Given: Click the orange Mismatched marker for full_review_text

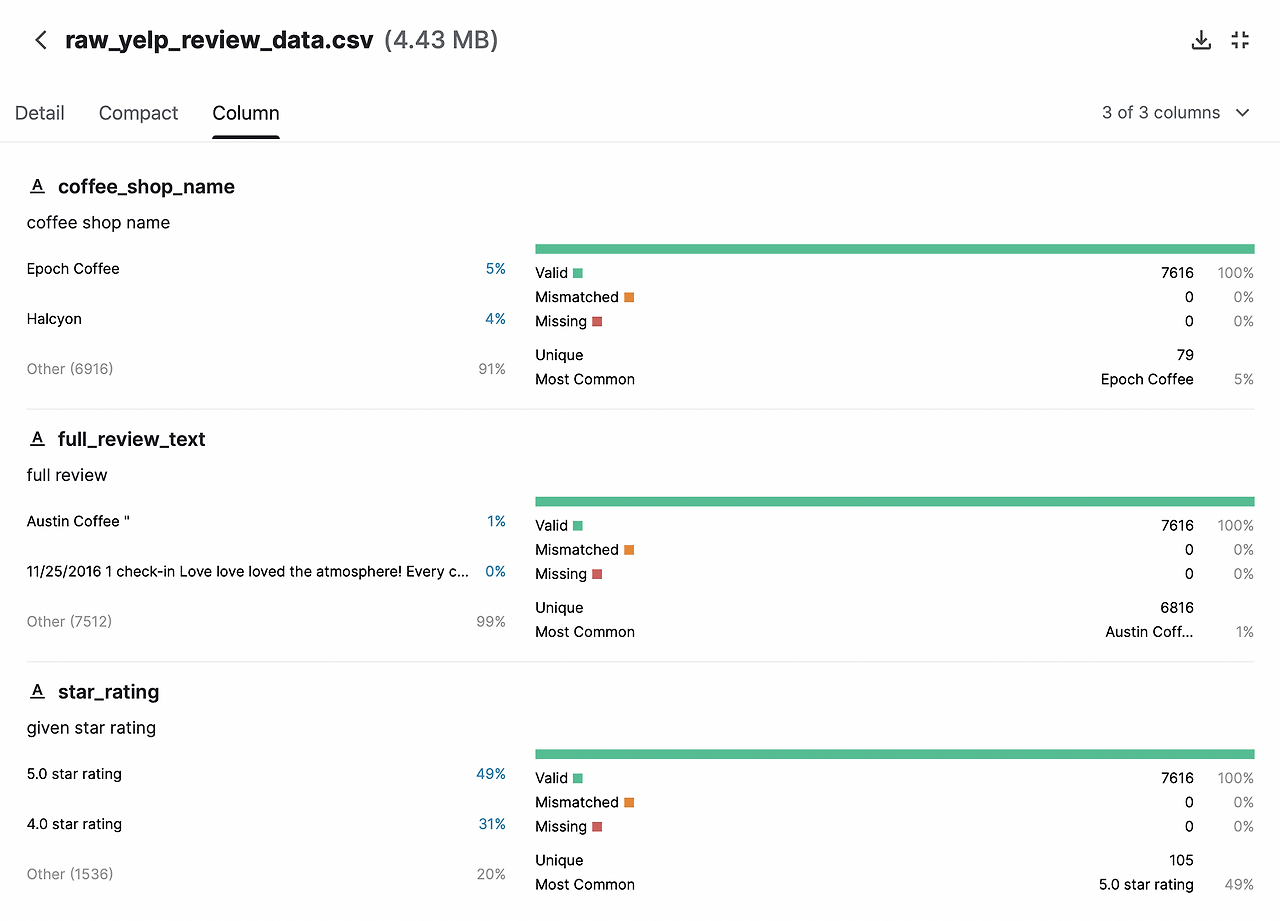Looking at the screenshot, I should [629, 550].
